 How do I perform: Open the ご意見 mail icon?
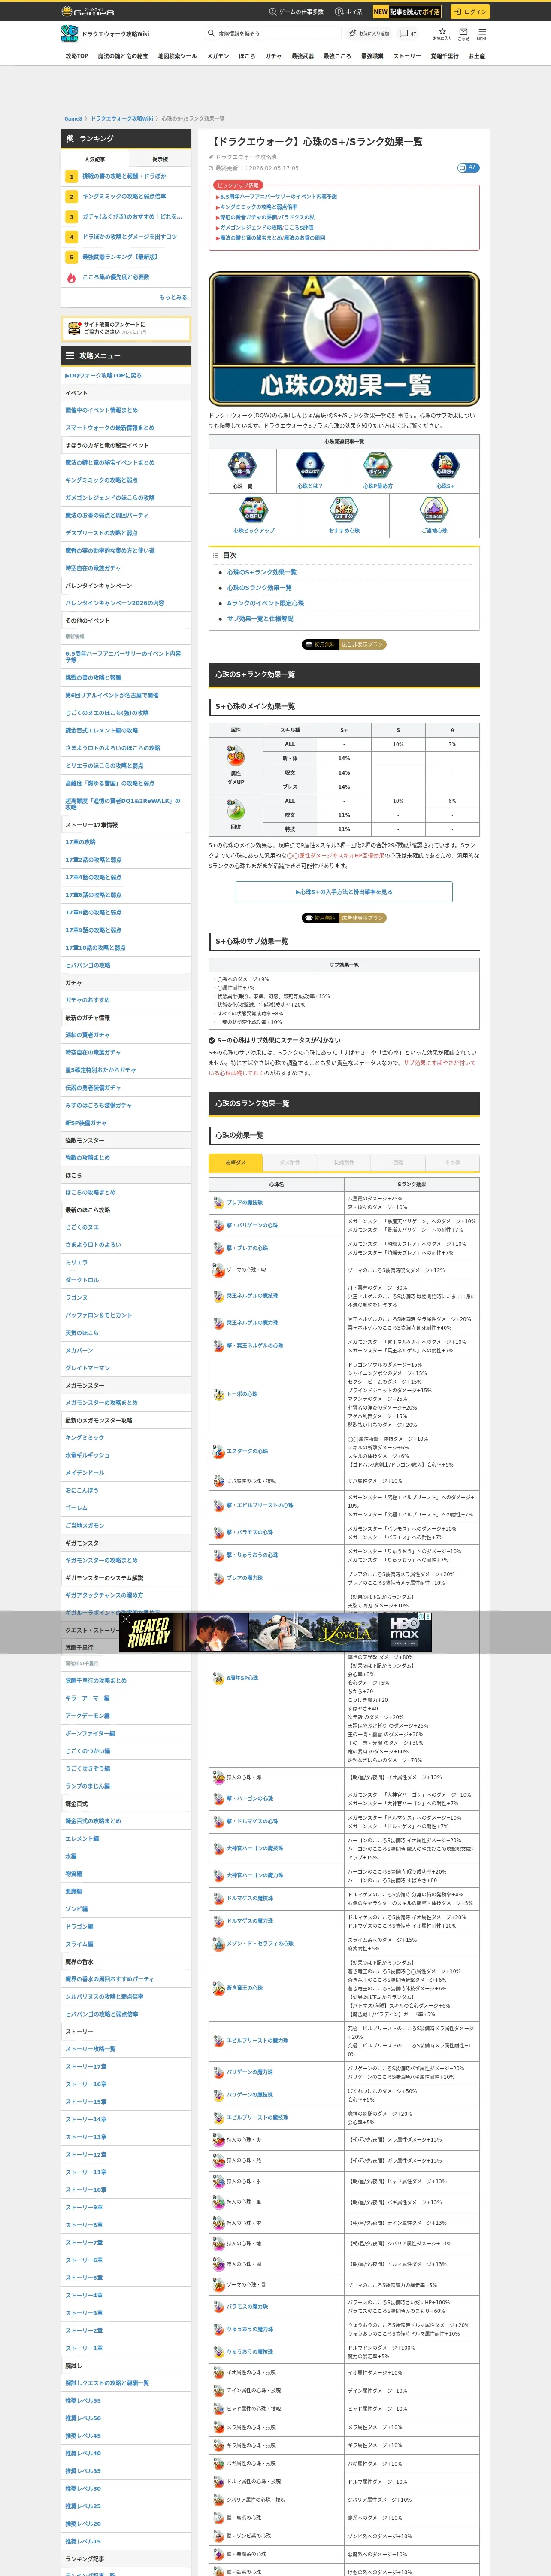point(463,34)
